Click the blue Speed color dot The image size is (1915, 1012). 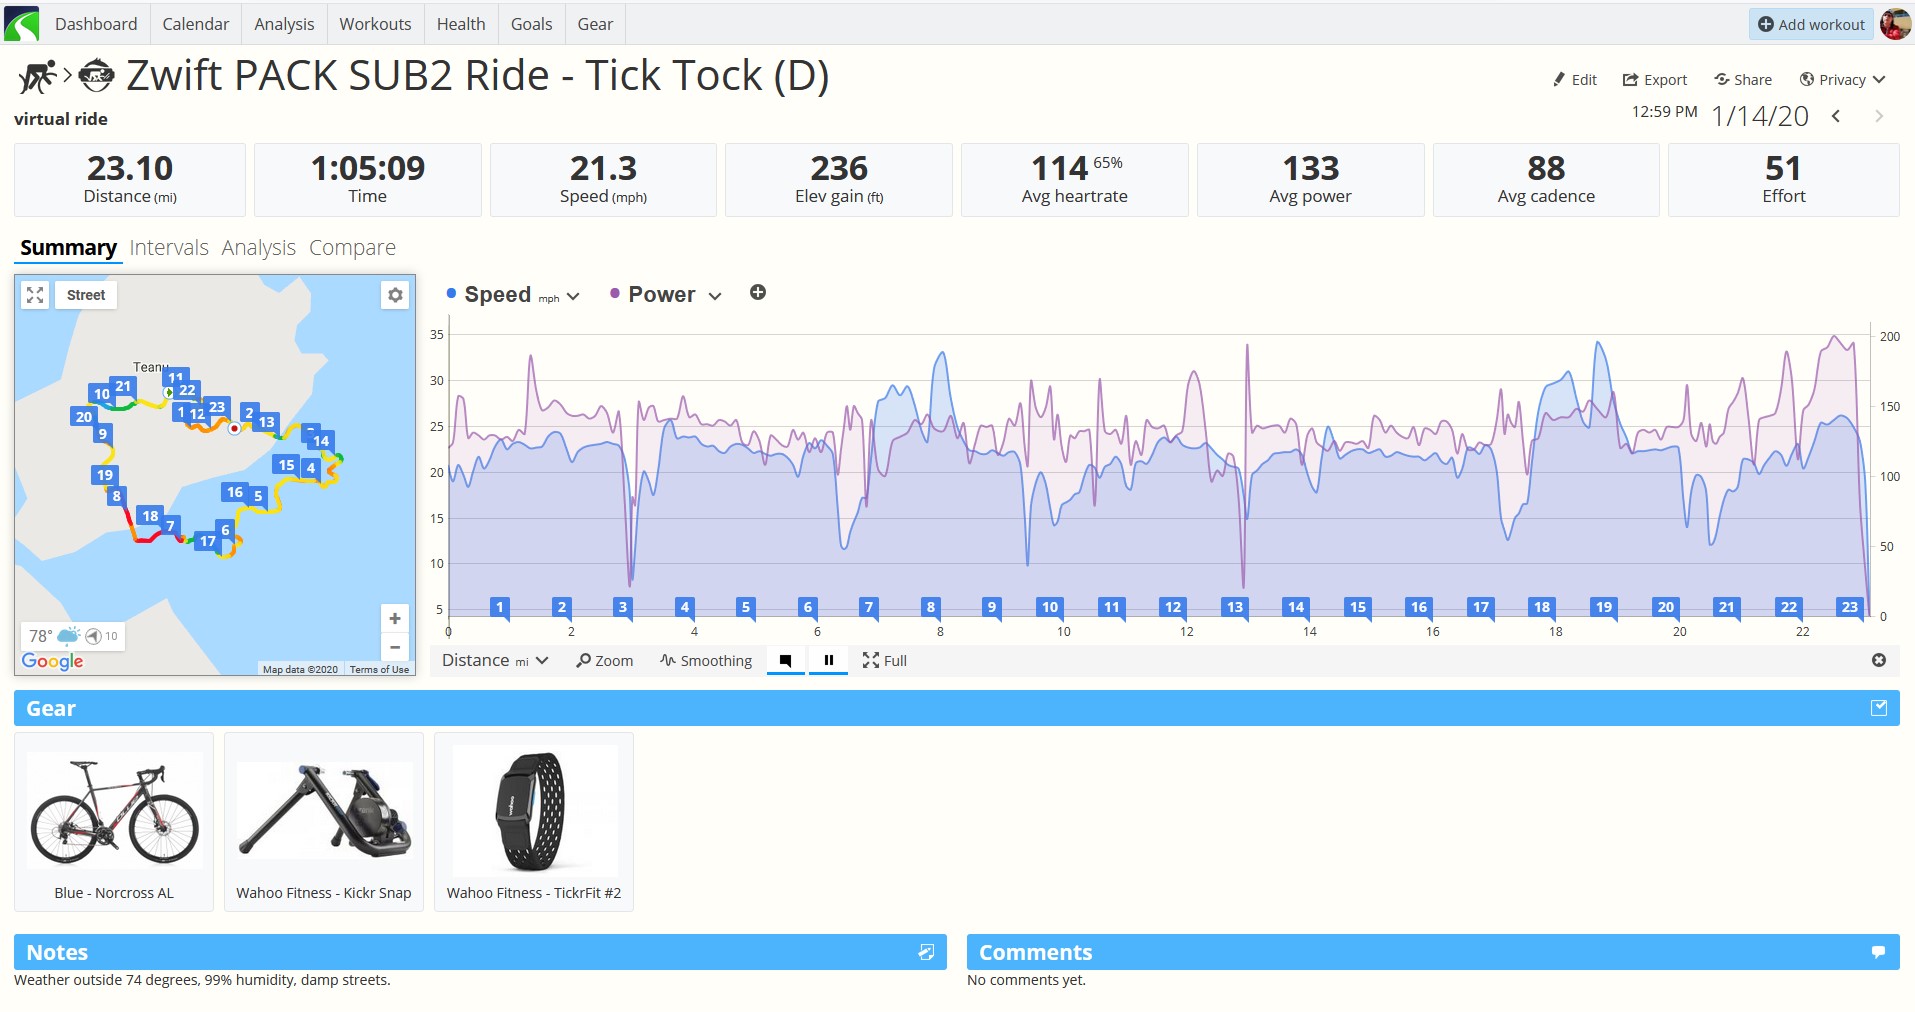pos(451,293)
